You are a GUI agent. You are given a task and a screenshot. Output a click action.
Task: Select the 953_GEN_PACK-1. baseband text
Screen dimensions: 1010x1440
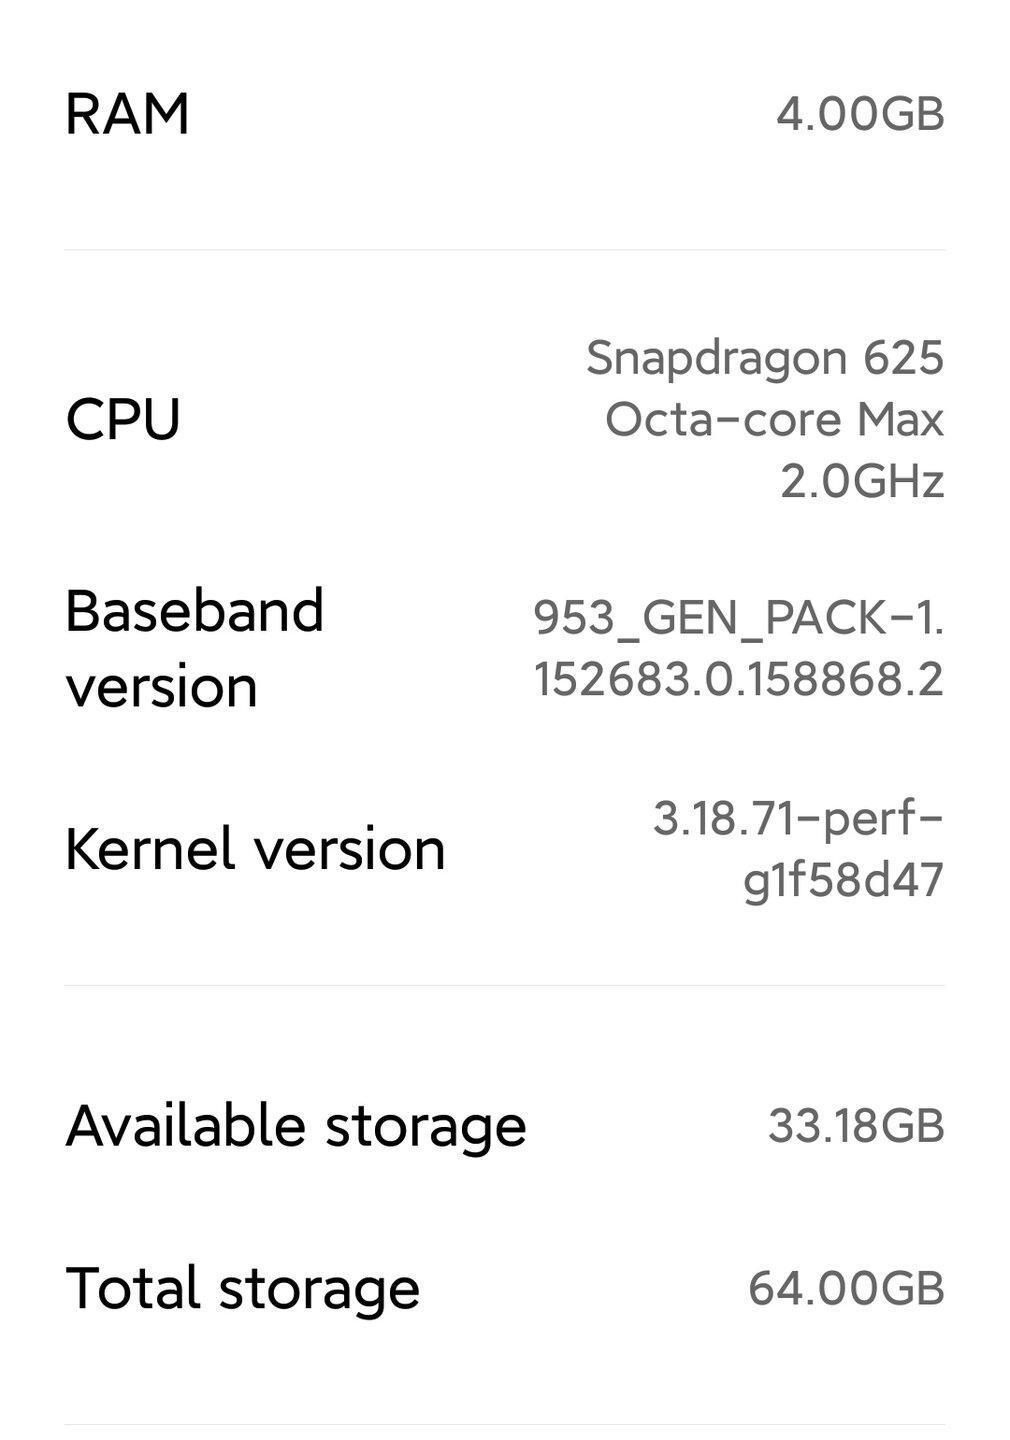pyautogui.click(x=738, y=618)
